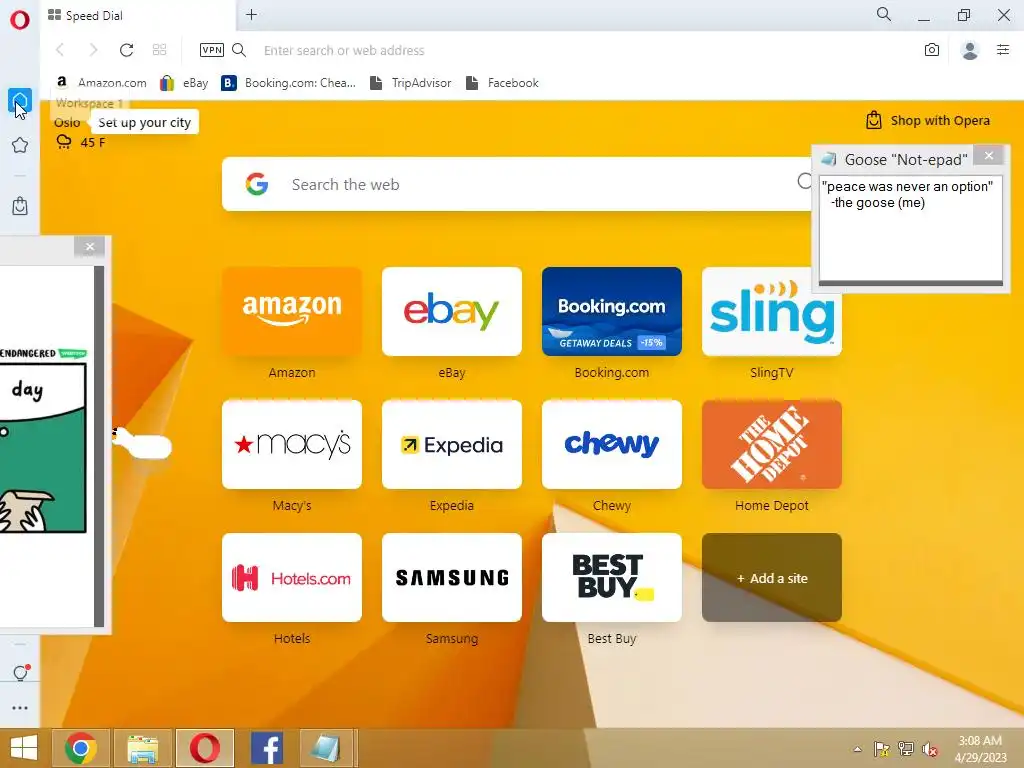Click Set up your city button
1024x768 pixels.
[144, 122]
